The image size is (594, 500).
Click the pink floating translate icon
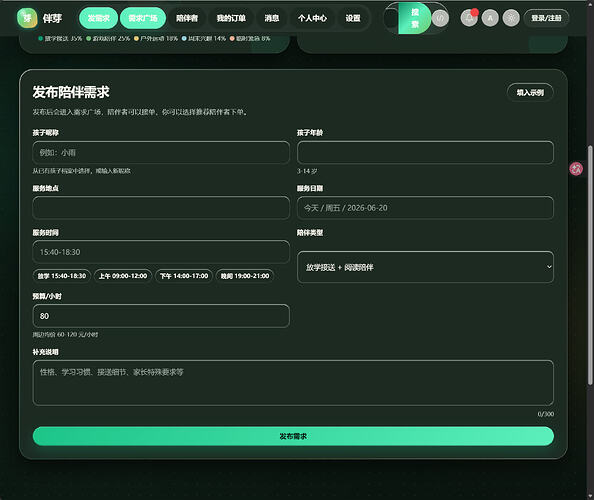pos(576,169)
